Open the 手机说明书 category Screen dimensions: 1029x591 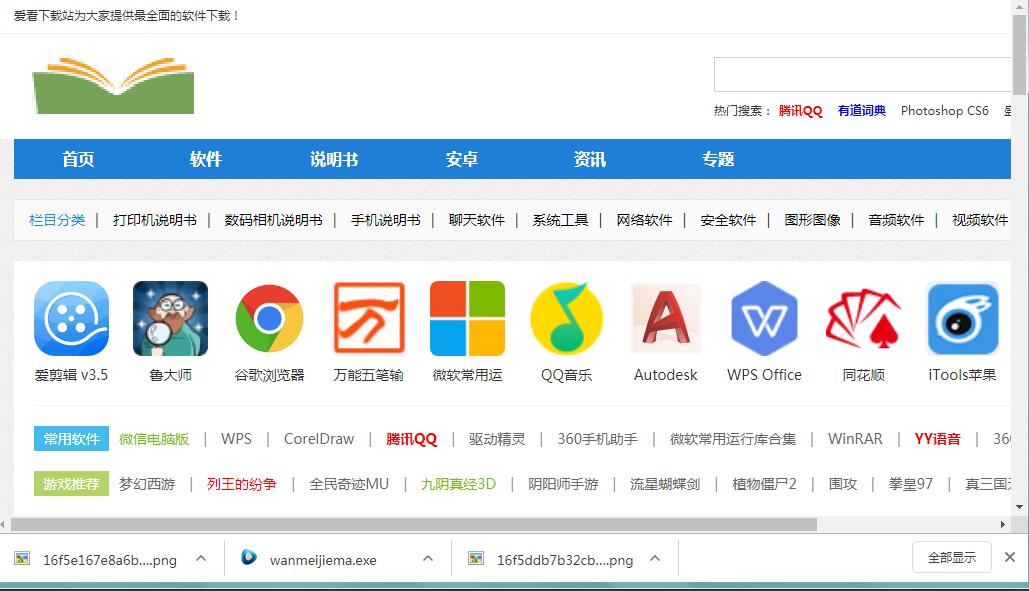click(386, 220)
